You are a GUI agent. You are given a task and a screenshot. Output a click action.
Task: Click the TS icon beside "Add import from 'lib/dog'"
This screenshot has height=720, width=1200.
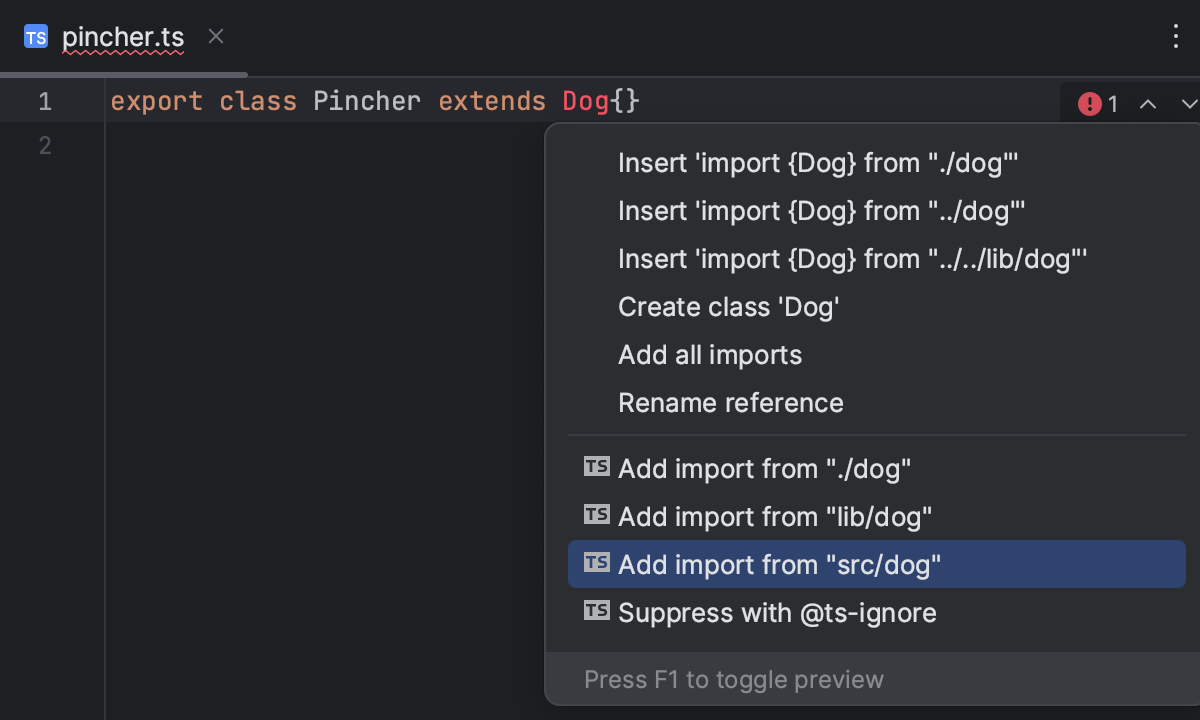(x=596, y=514)
